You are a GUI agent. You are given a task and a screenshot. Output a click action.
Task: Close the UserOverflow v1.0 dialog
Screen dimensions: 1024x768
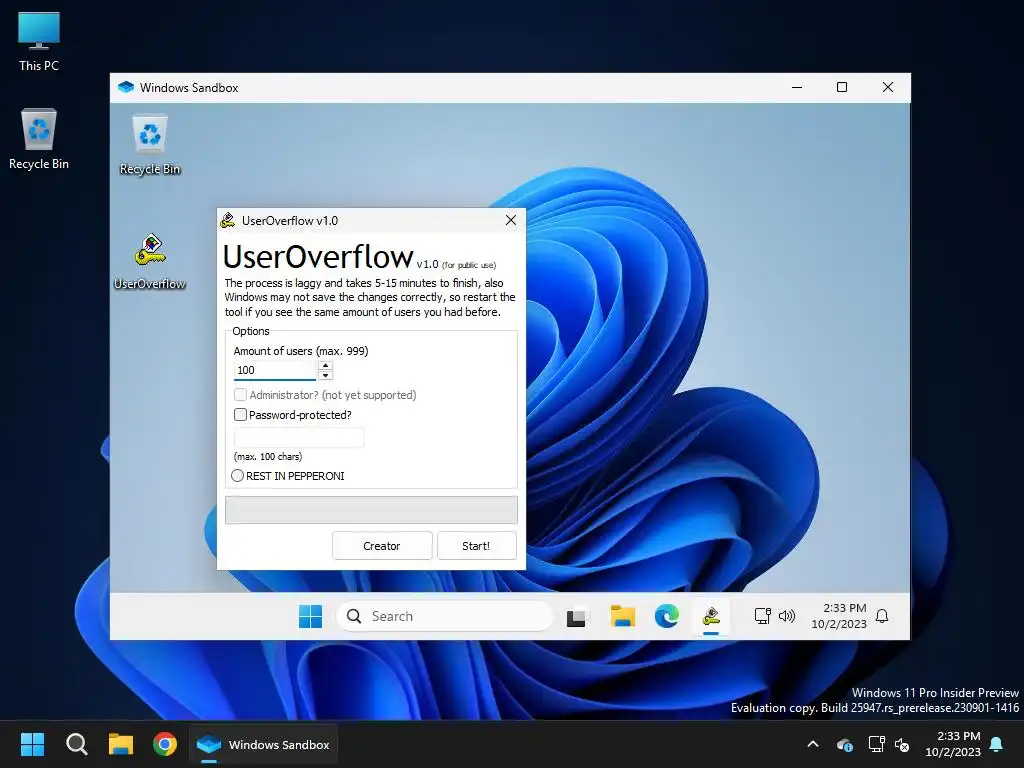511,220
